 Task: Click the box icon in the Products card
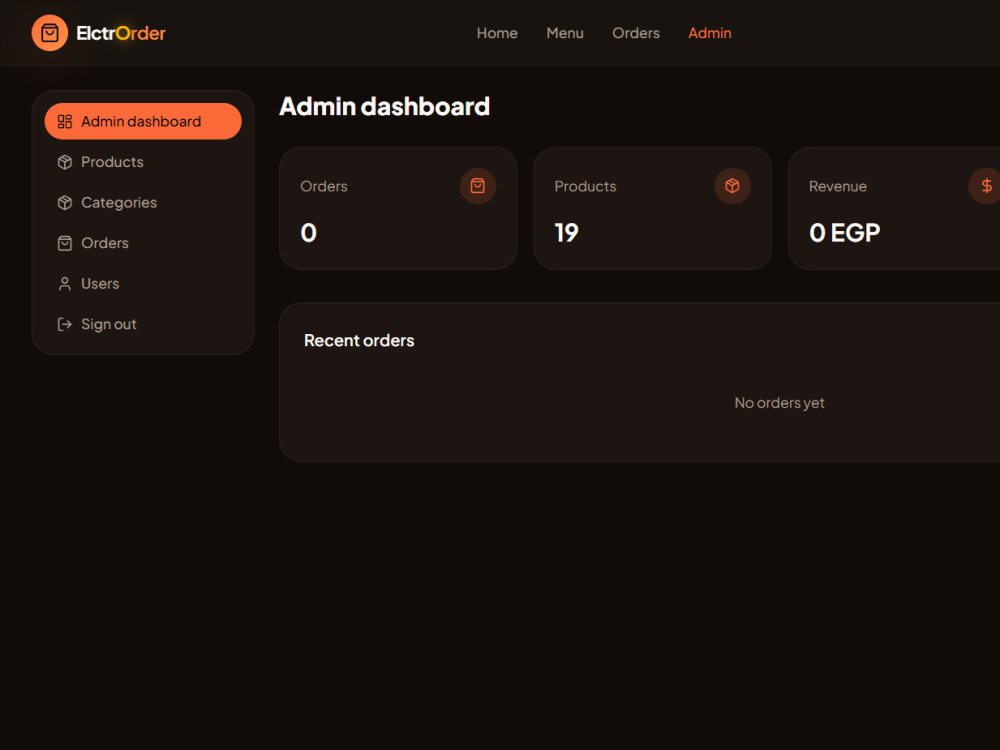732,186
